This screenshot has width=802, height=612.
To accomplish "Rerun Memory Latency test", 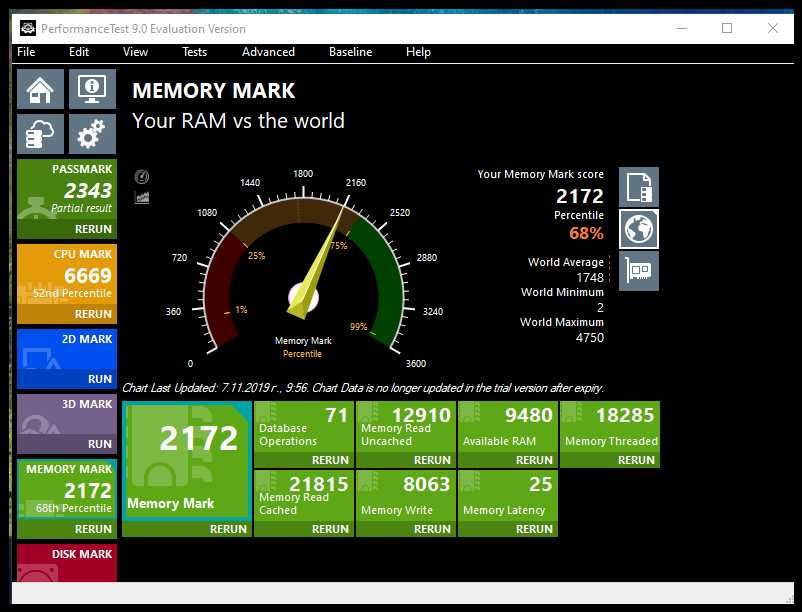I will 534,529.
